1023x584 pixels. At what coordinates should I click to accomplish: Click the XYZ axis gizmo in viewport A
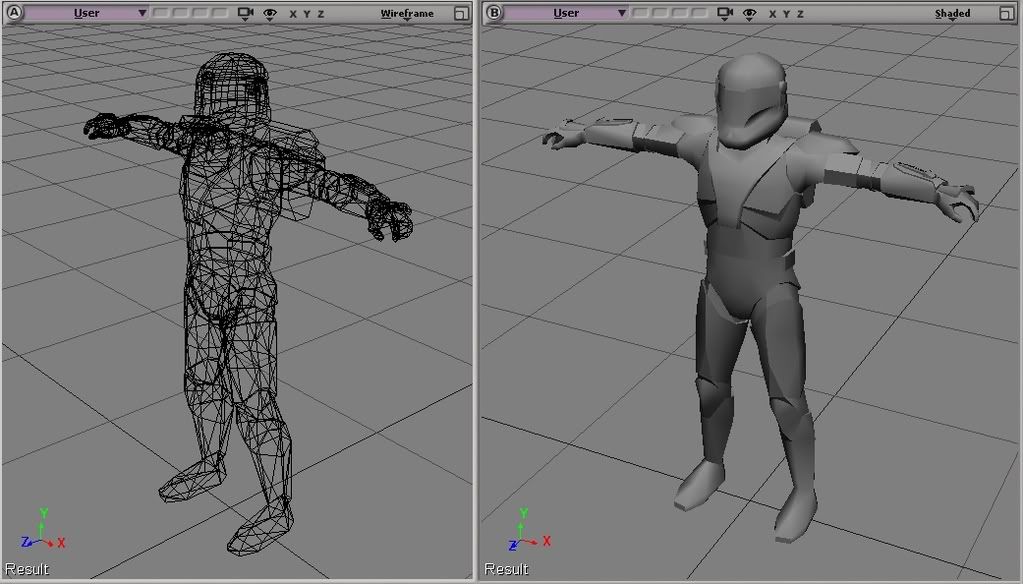(43, 530)
